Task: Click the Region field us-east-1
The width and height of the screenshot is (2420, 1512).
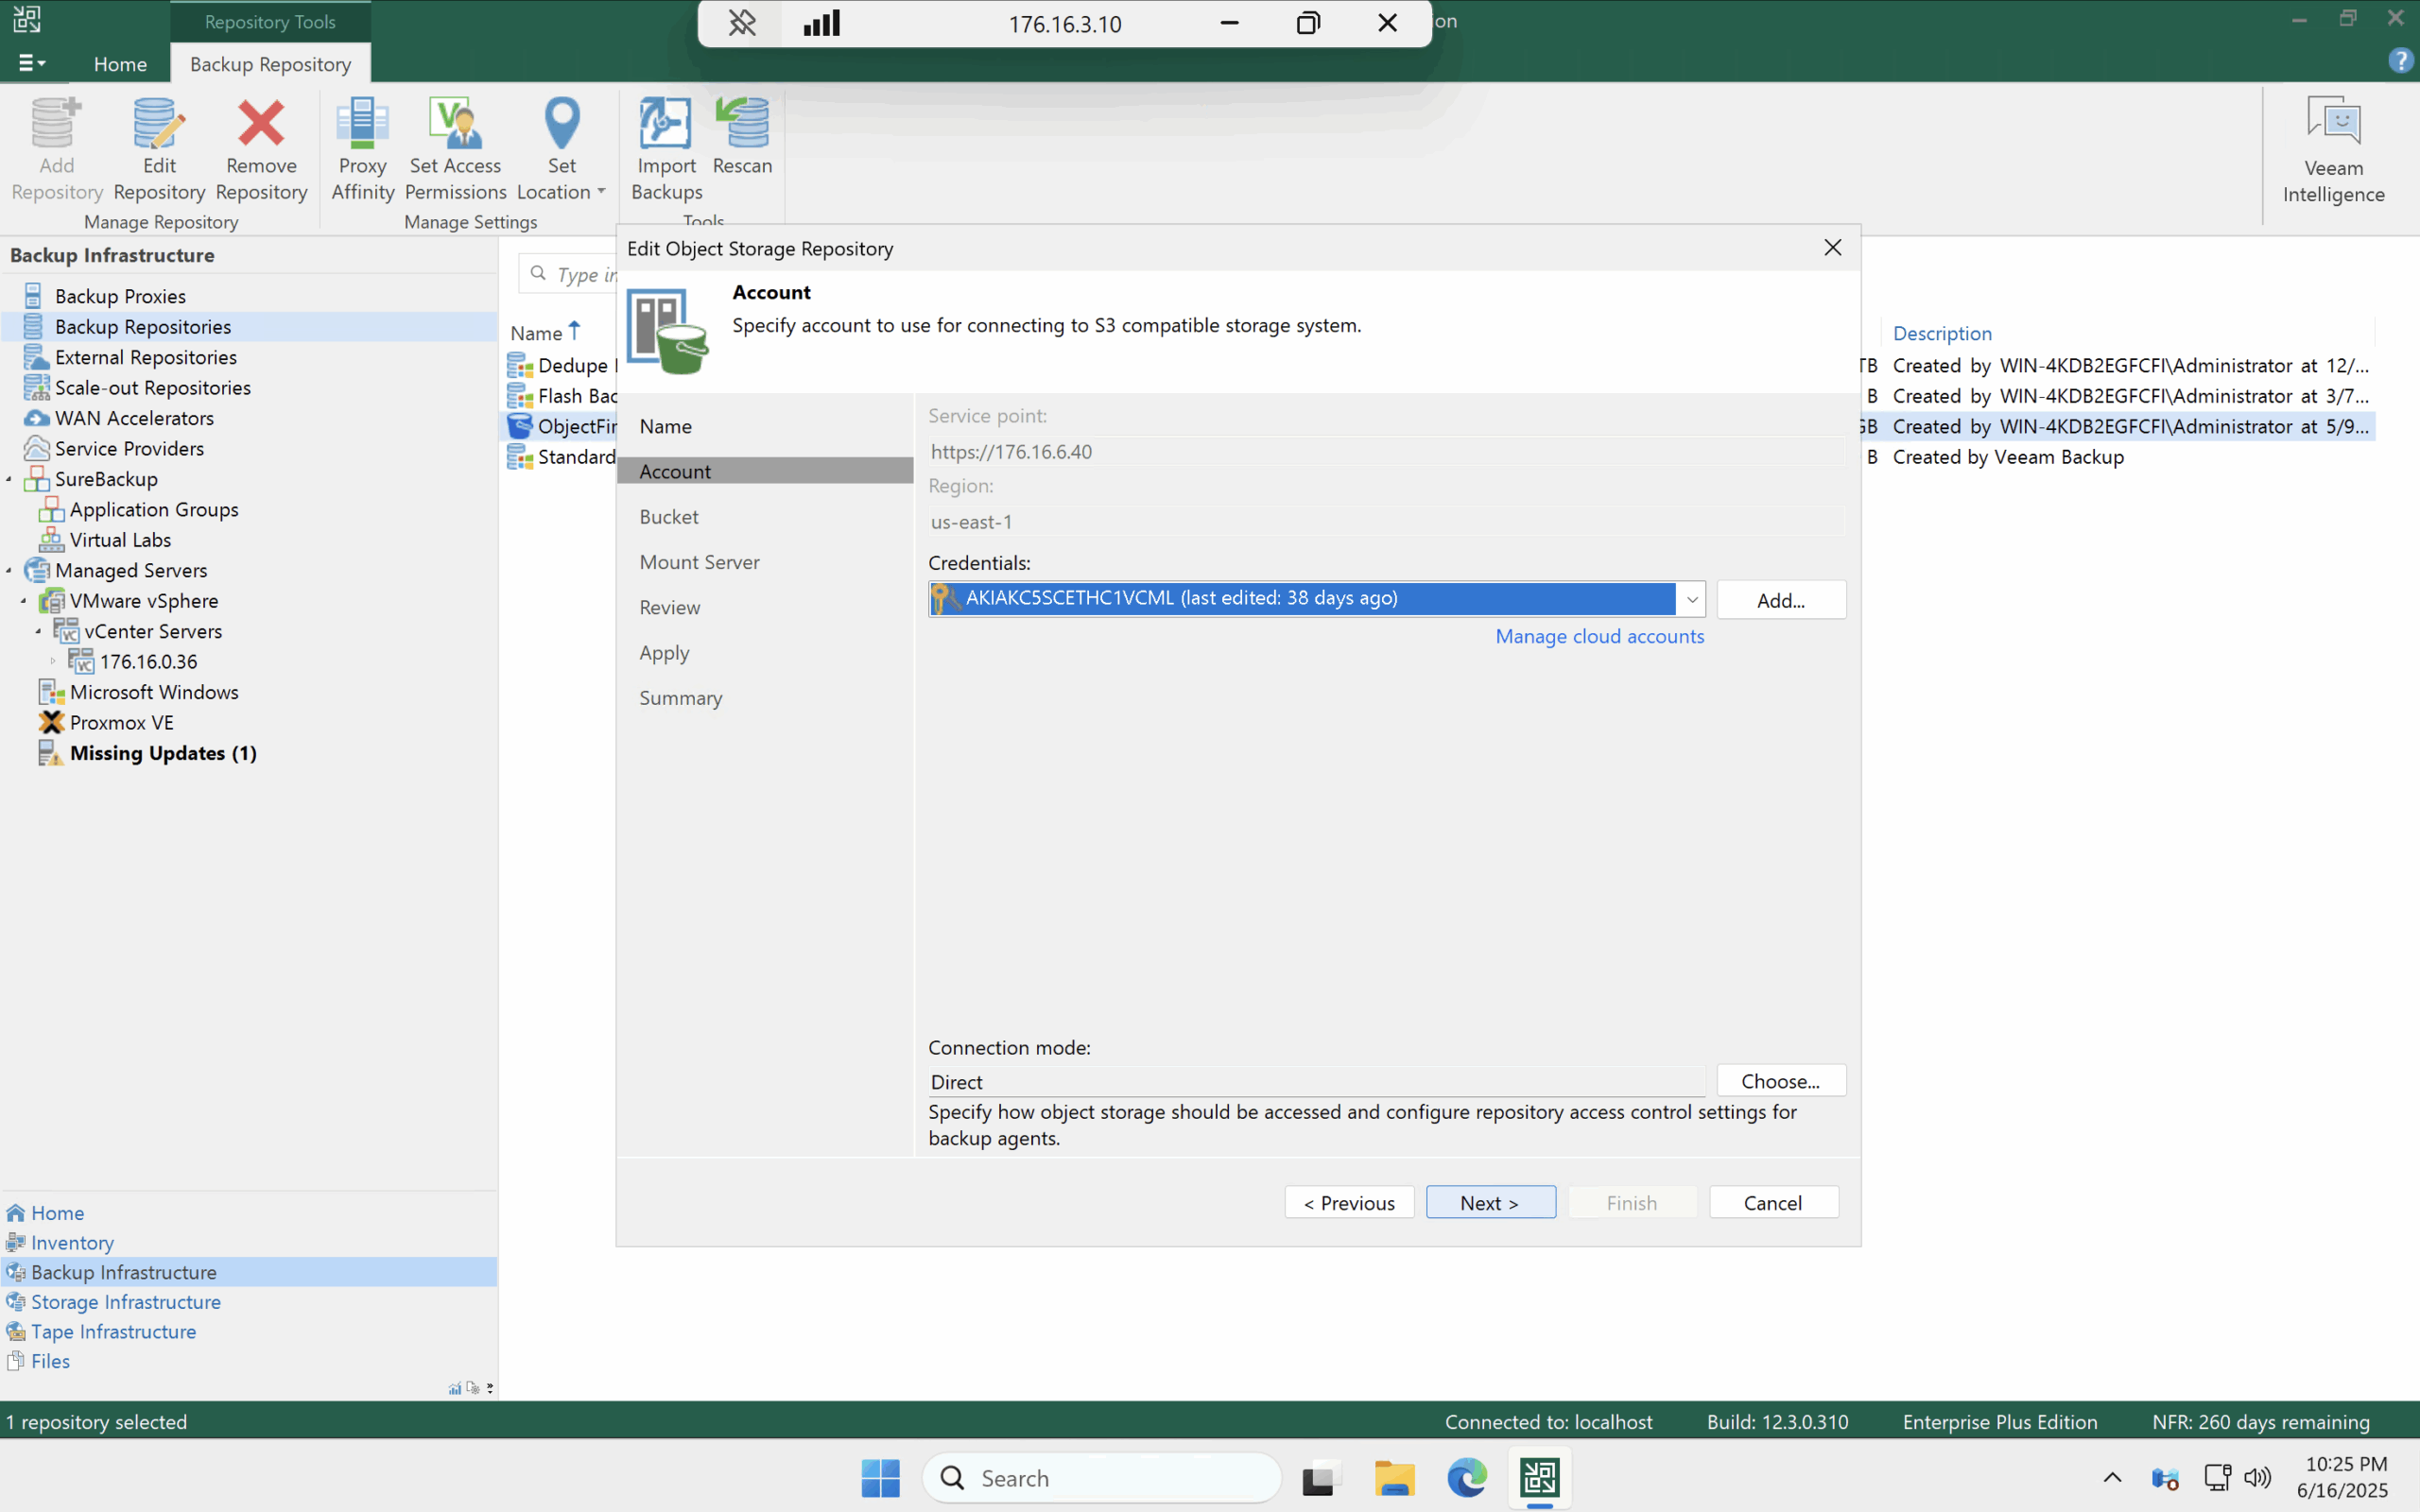Action: tap(1386, 522)
